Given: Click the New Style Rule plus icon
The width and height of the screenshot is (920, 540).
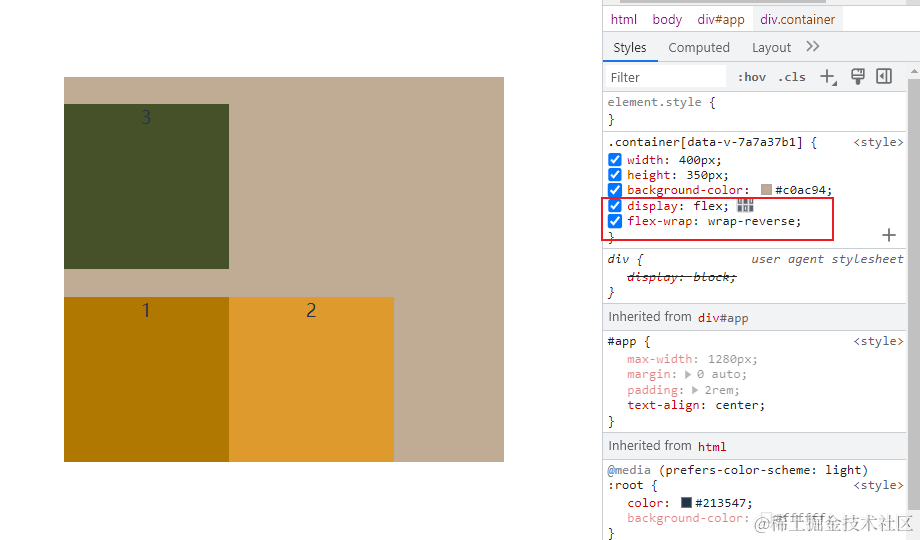Looking at the screenshot, I should (x=827, y=77).
